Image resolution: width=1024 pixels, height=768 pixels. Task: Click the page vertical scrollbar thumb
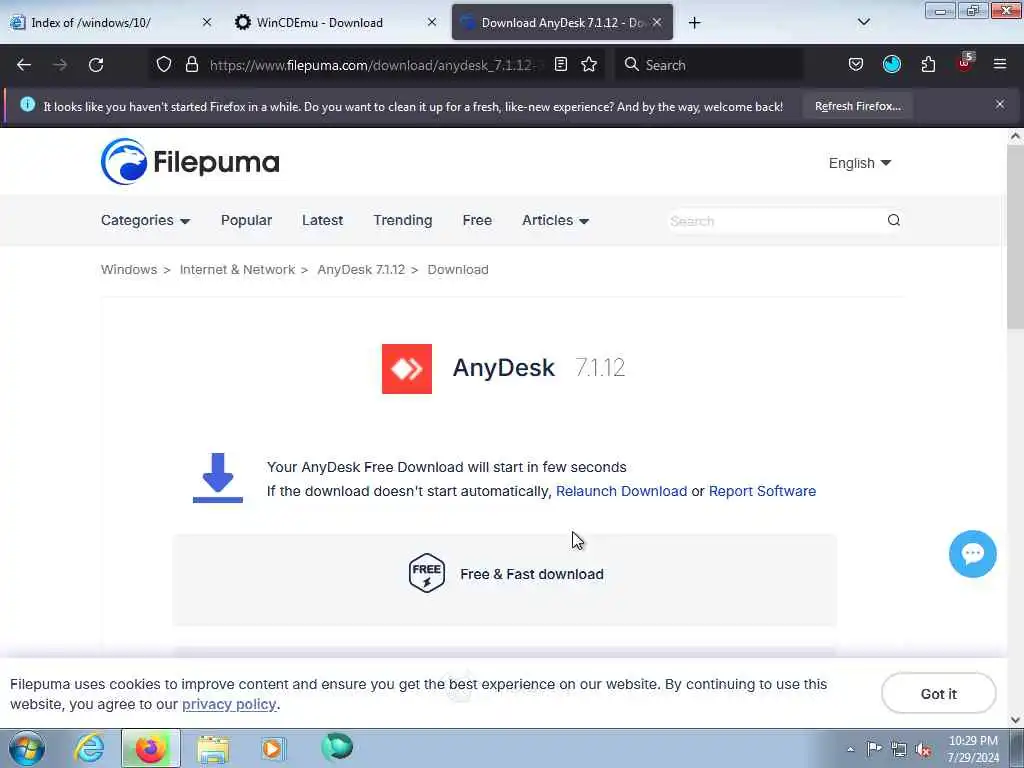click(x=1015, y=235)
